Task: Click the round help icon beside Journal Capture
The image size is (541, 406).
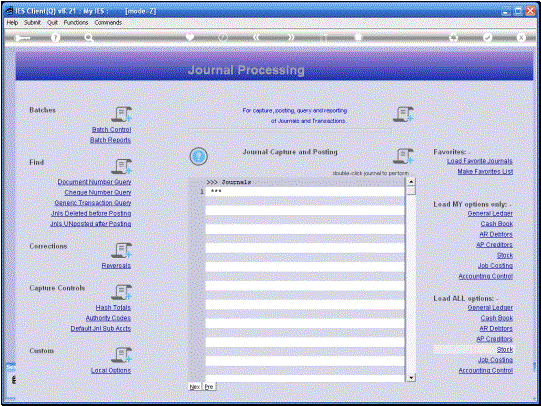Action: tap(198, 156)
